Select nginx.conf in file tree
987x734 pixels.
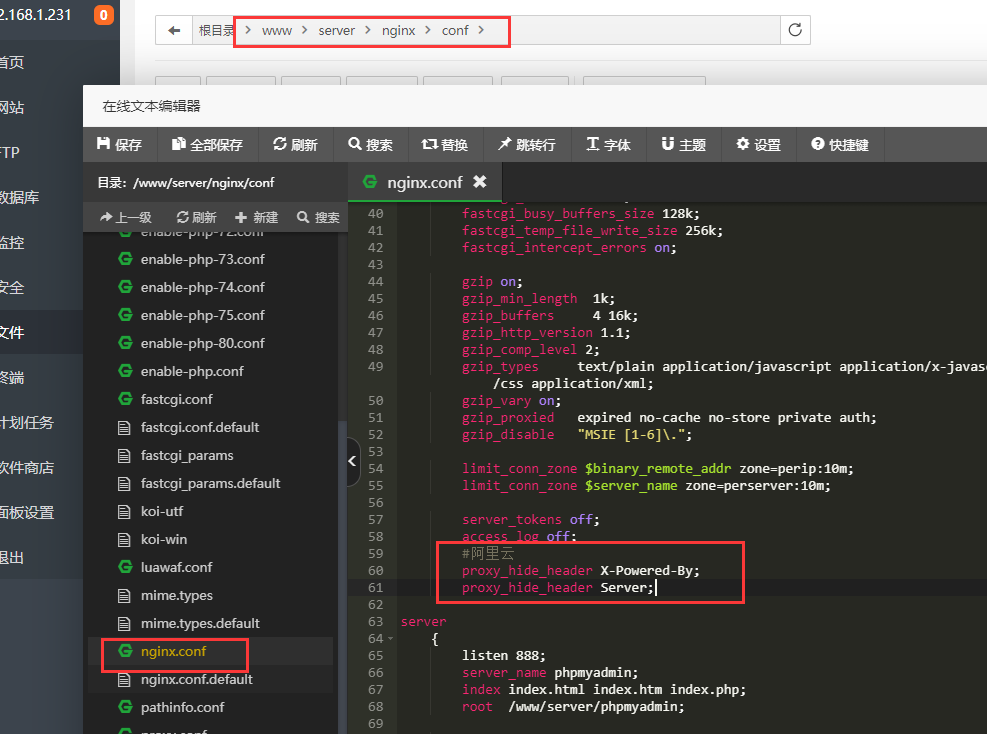coord(173,652)
